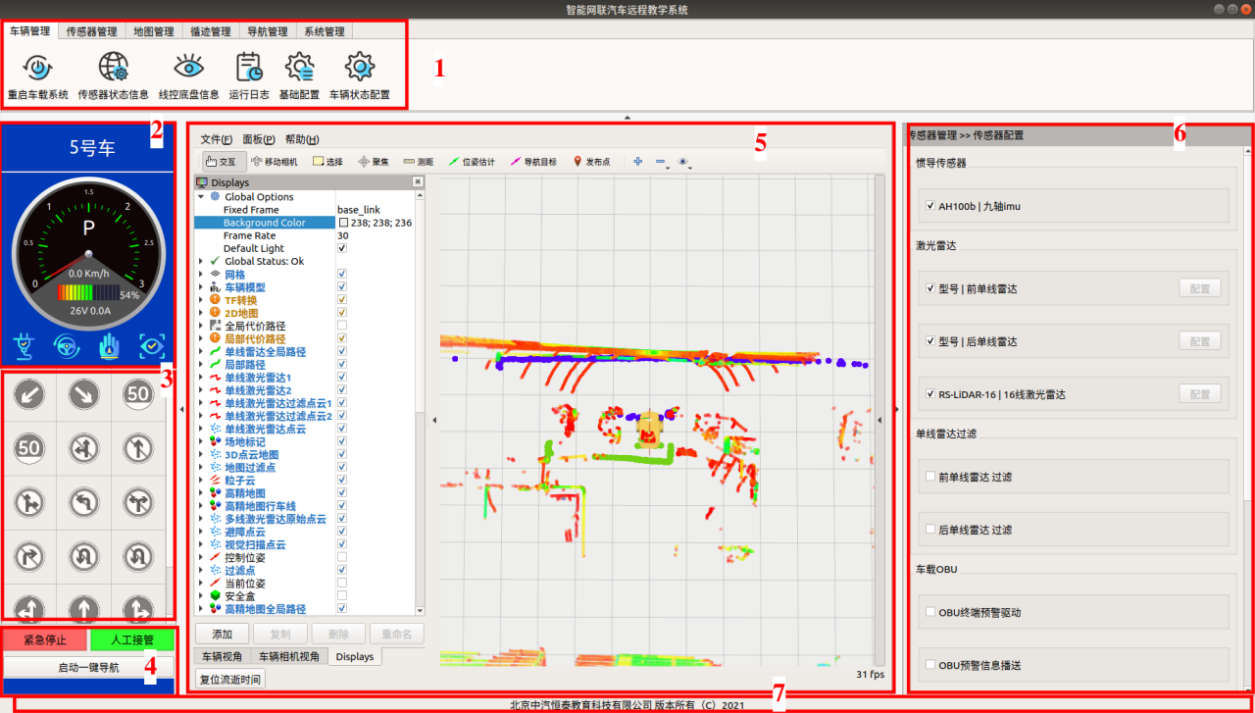The width and height of the screenshot is (1255, 713).
Task: Open the 面板(P) menu
Action: pos(258,139)
